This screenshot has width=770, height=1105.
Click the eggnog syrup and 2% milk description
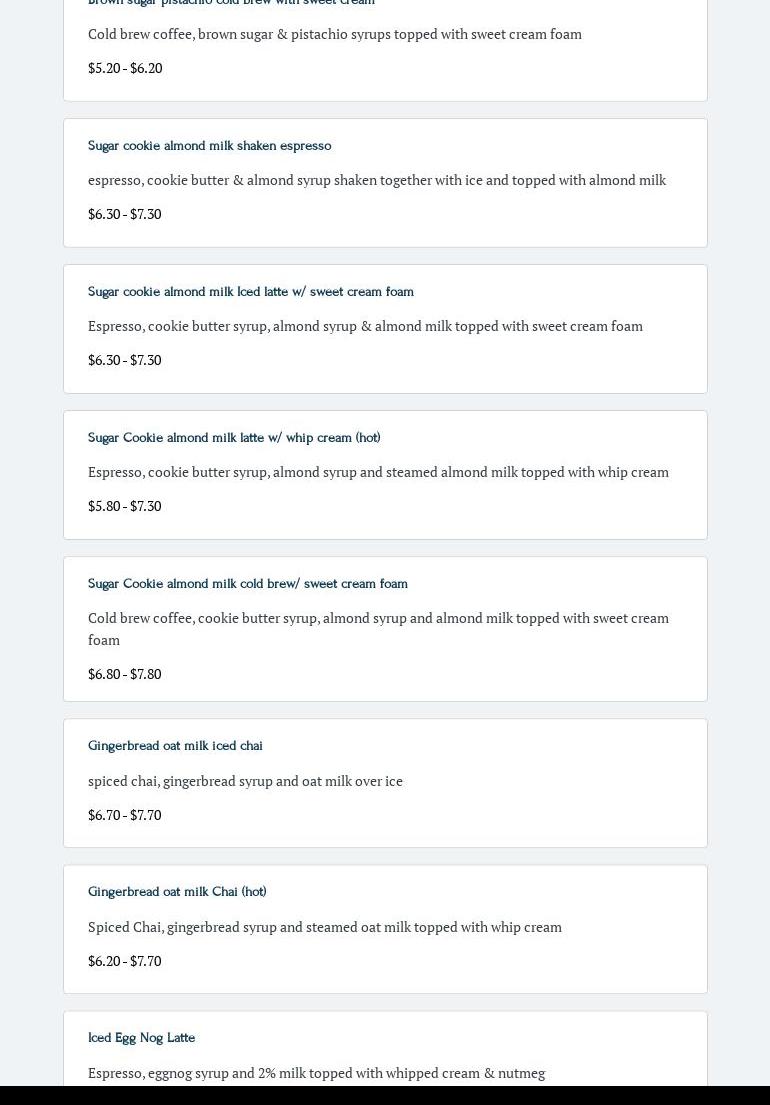point(316,1073)
